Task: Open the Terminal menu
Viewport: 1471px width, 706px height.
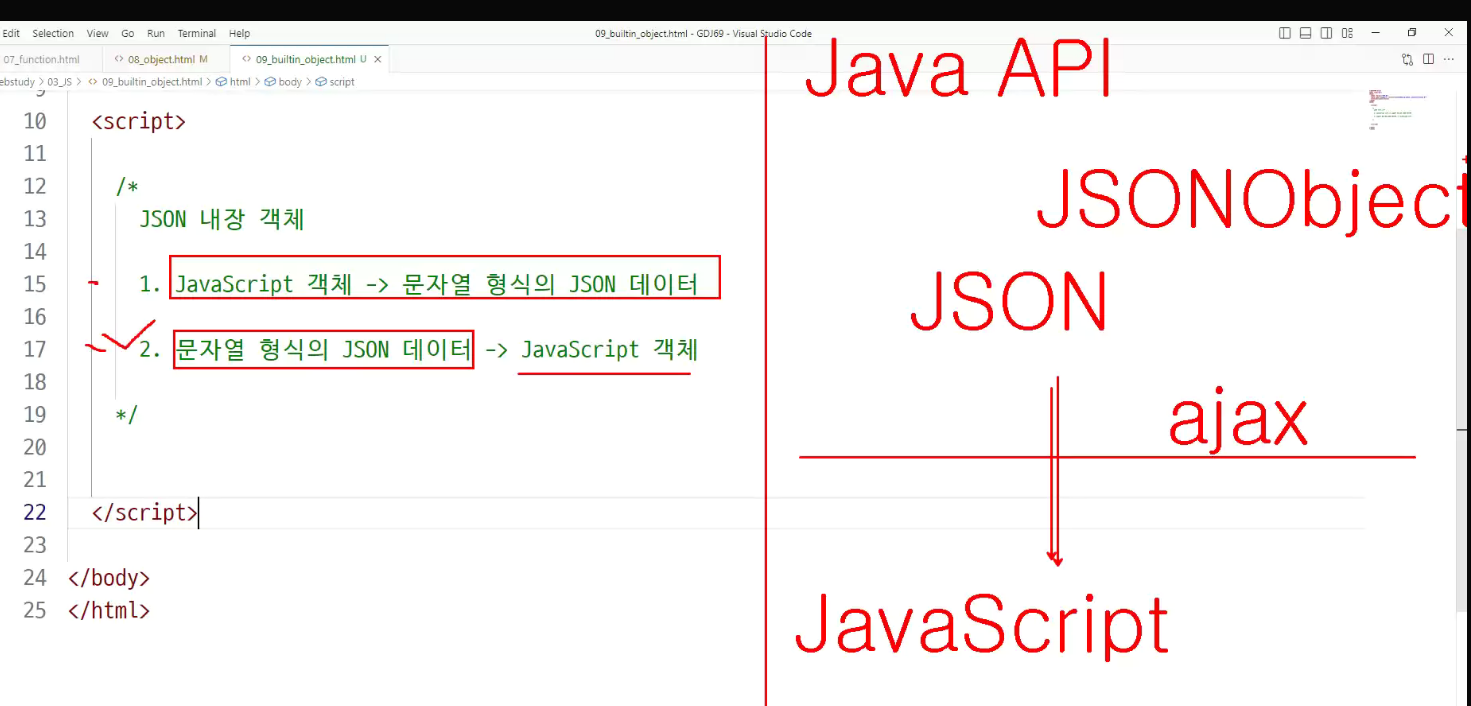Action: [x=197, y=33]
